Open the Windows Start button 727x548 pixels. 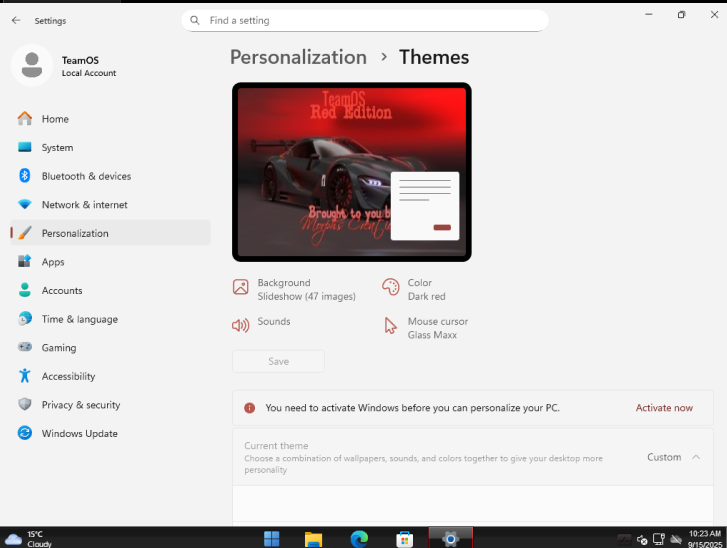pos(271,539)
